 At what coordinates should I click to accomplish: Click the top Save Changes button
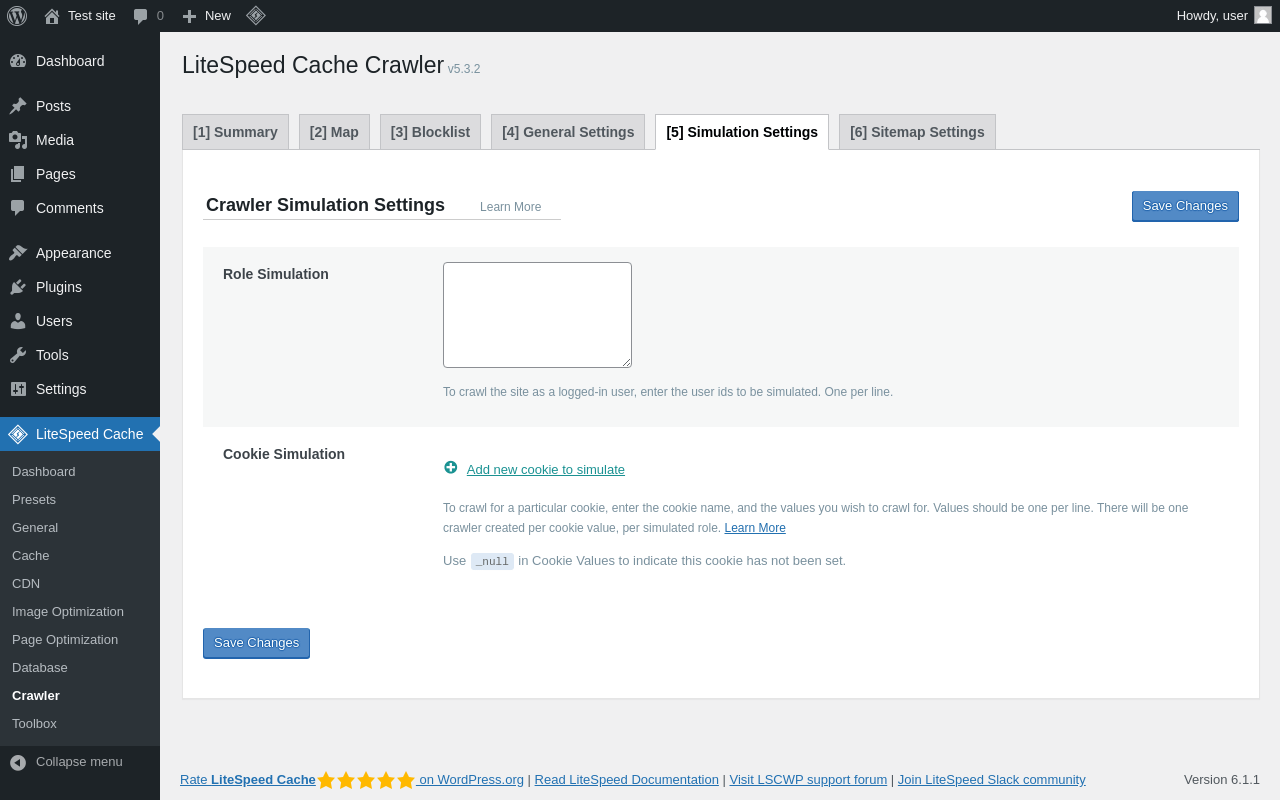coord(1185,206)
